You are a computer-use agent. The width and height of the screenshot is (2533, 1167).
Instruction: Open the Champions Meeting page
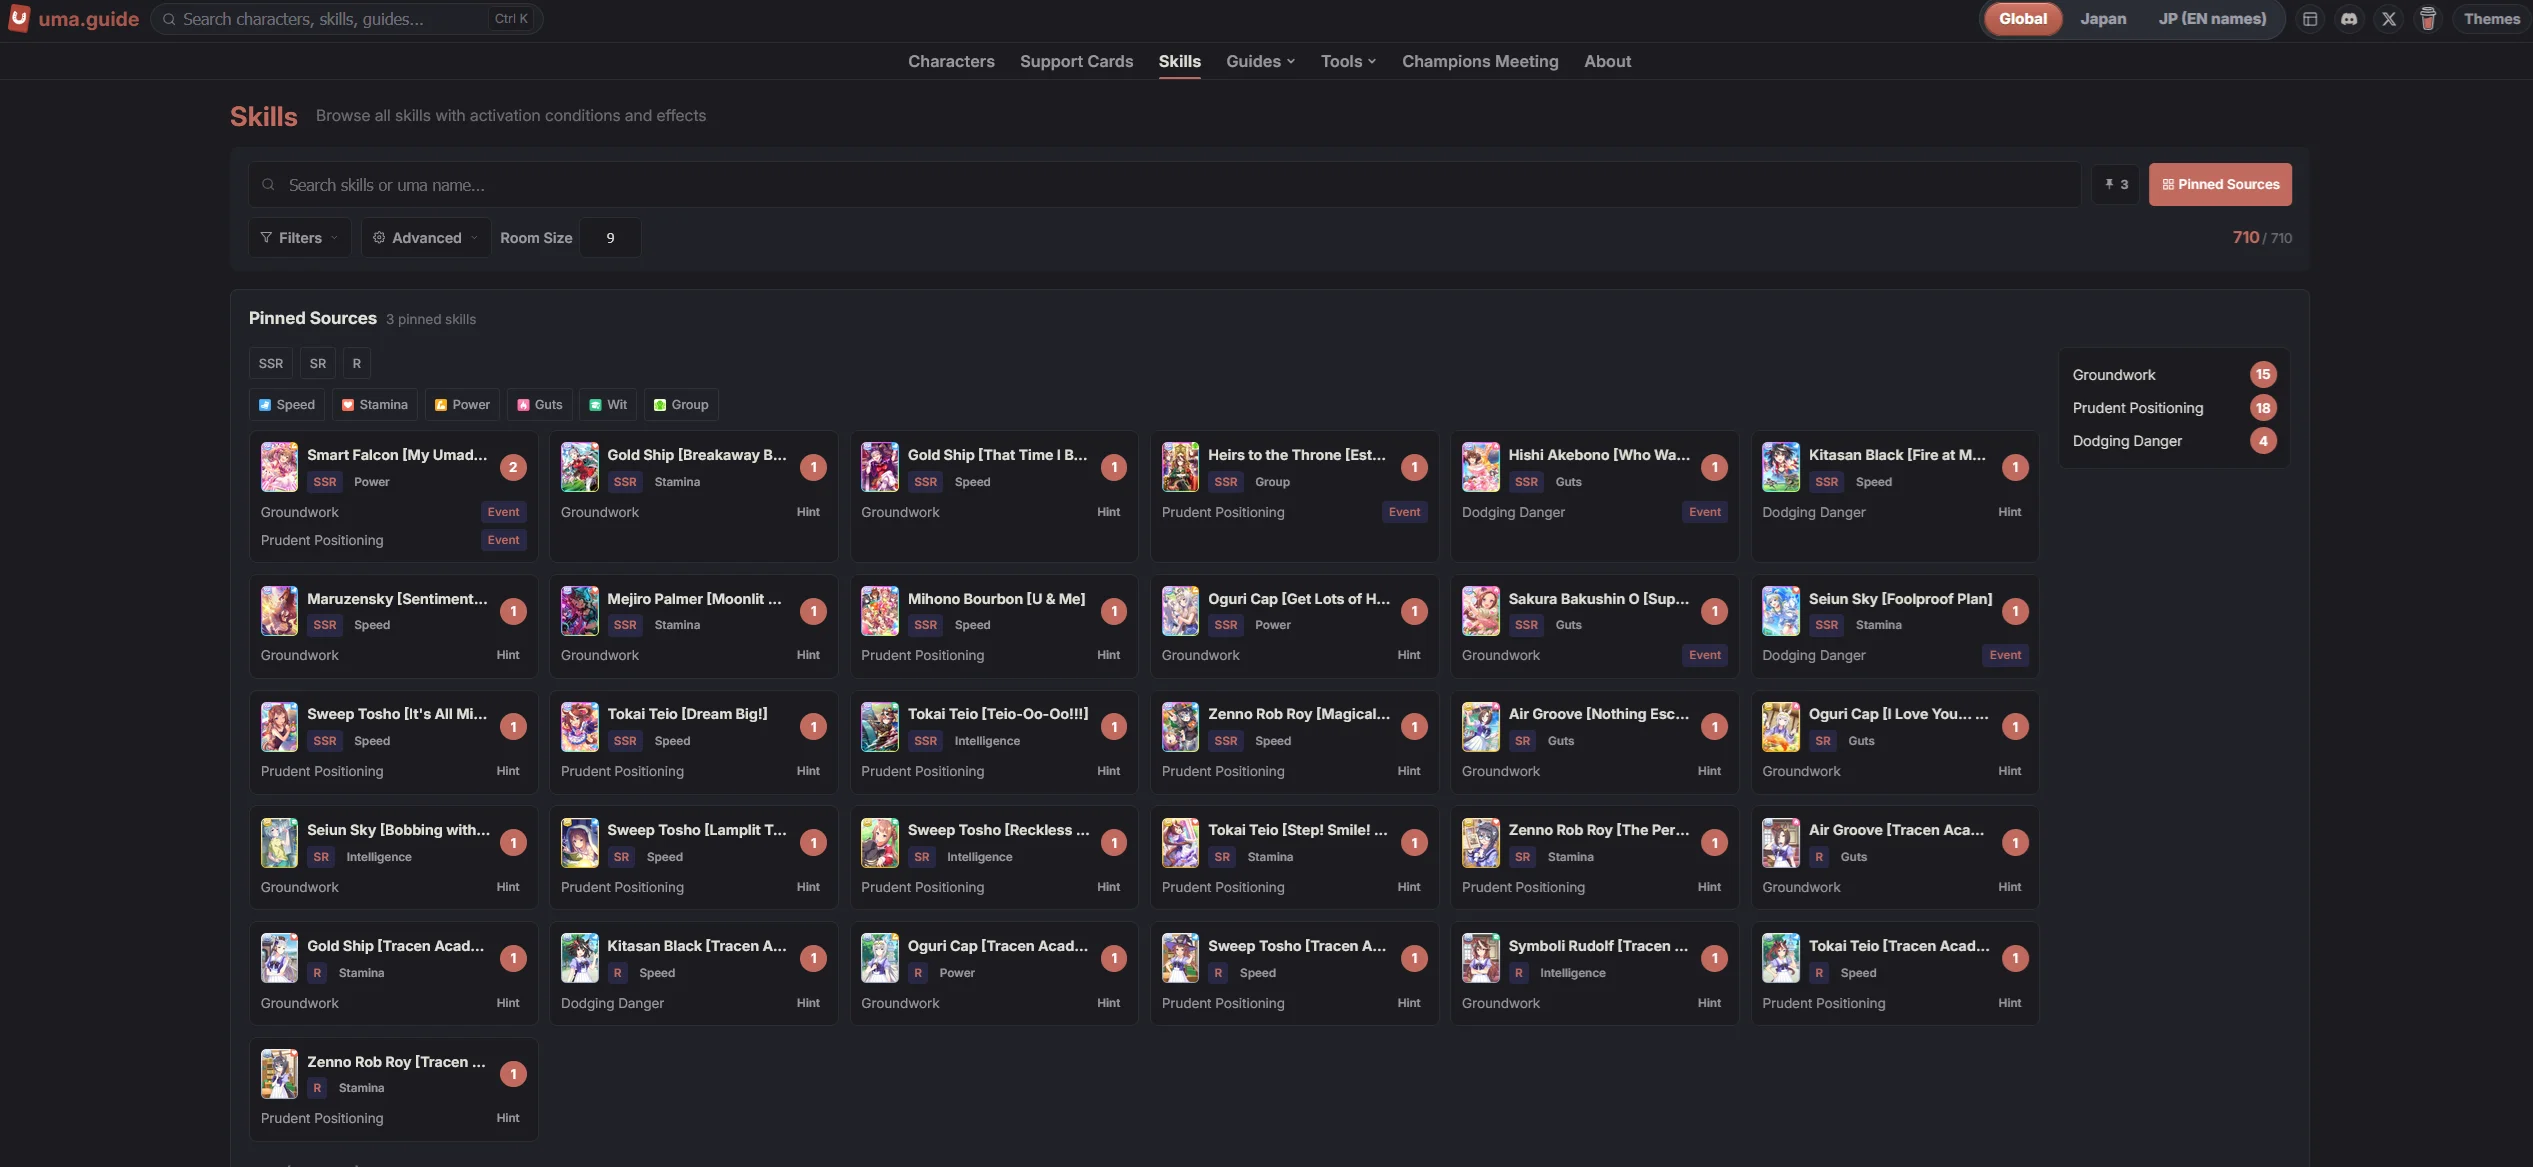(x=1480, y=61)
